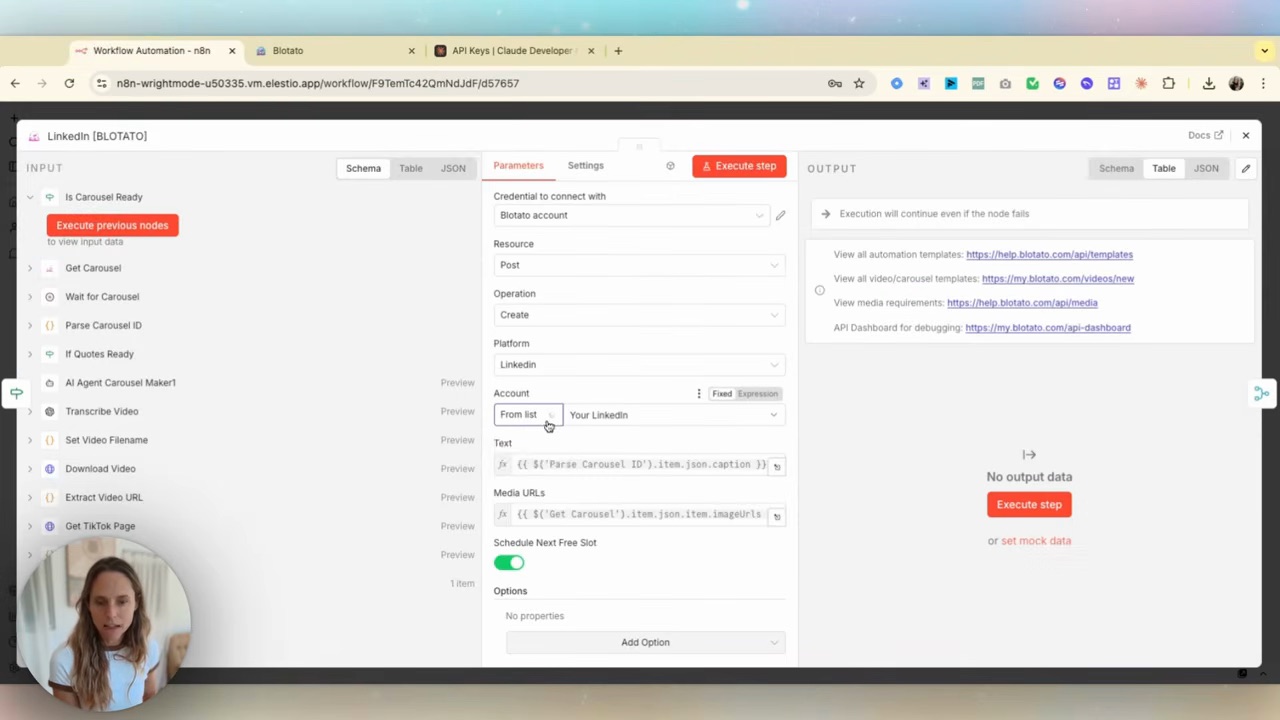This screenshot has height=720, width=1280.
Task: Open the help.blotato.com/api/media link
Action: pos(1022,303)
